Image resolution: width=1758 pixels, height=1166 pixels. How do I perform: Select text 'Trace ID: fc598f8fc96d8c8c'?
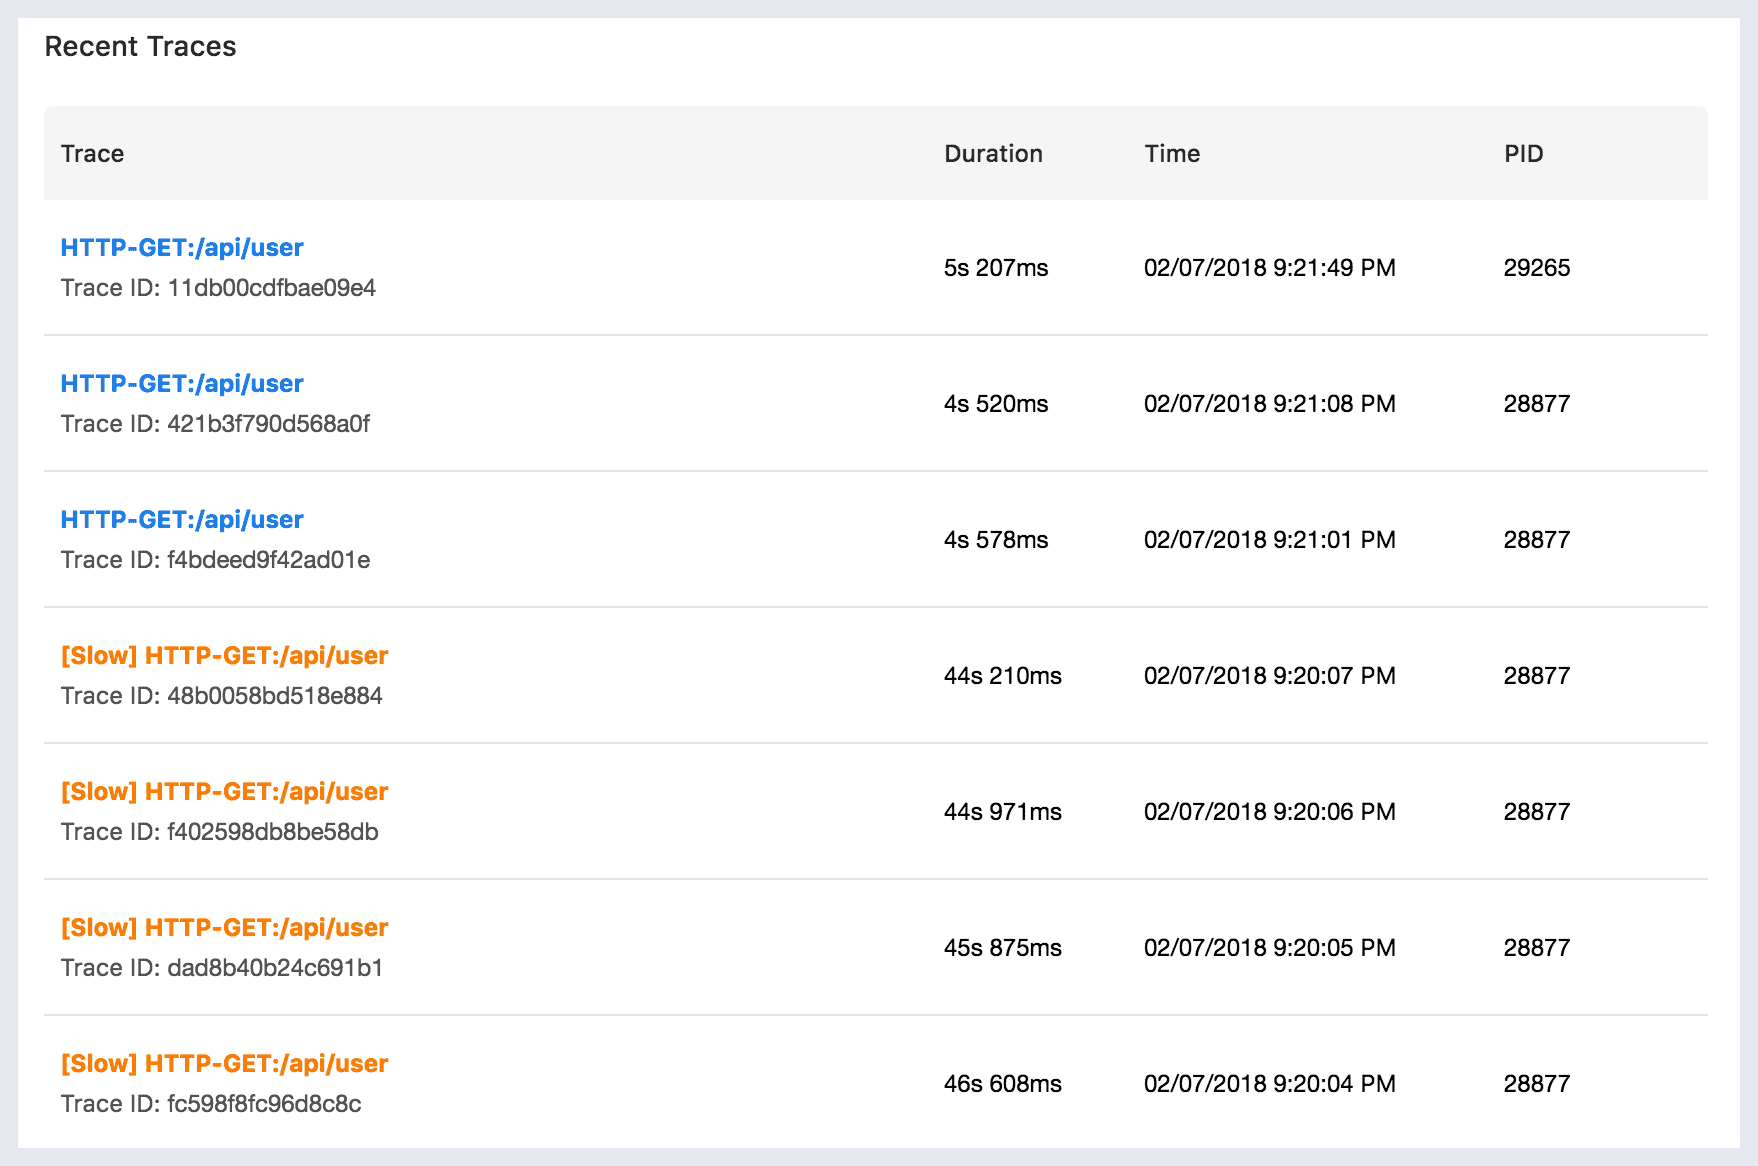211,1104
